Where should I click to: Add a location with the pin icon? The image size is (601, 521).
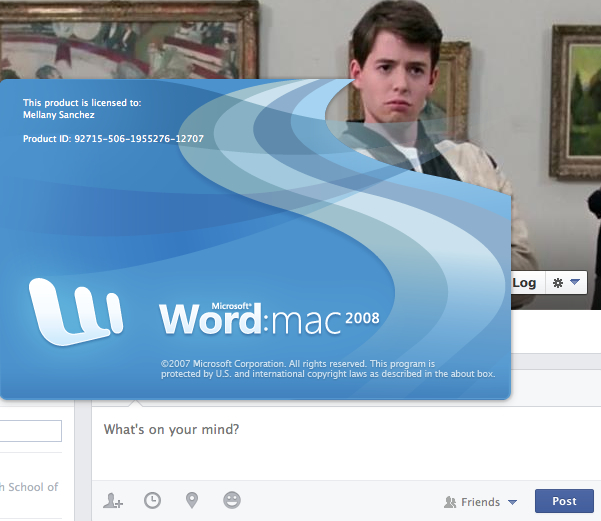click(x=192, y=500)
